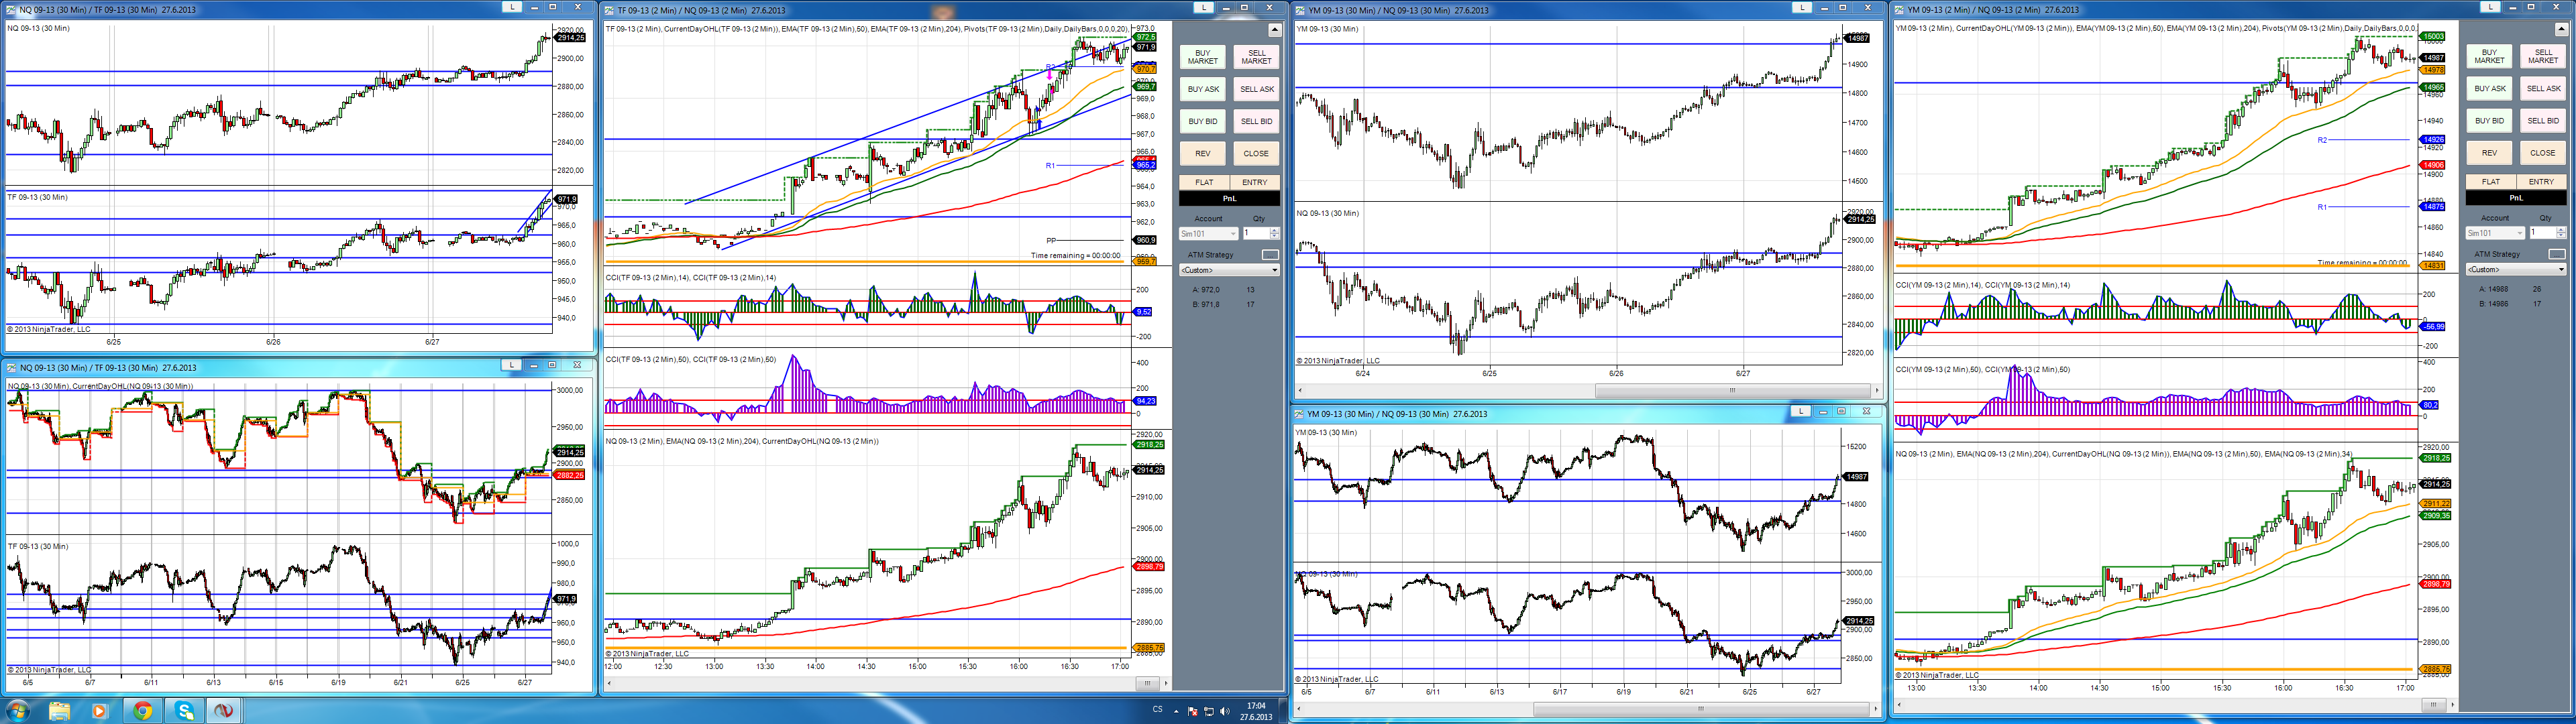This screenshot has width=2576, height=724.
Task: Open ATM Strategy ellipsis button in YM trader
Action: pyautogui.click(x=2556, y=254)
